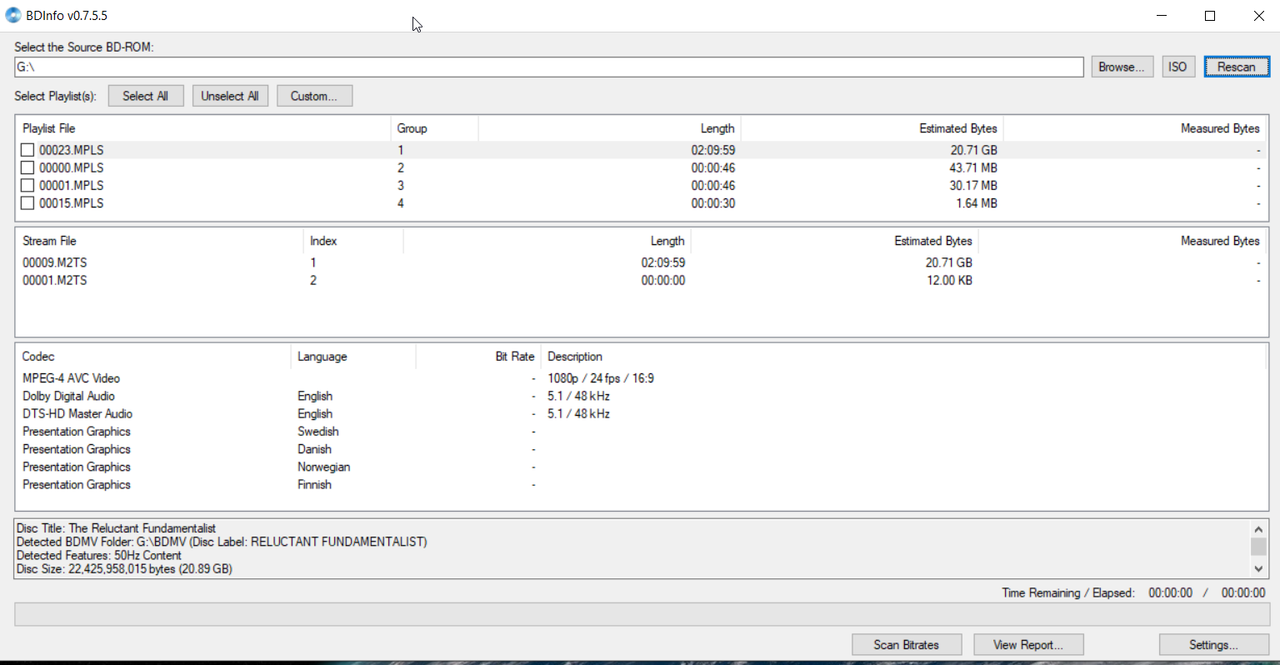Click the Language column header

353,356
